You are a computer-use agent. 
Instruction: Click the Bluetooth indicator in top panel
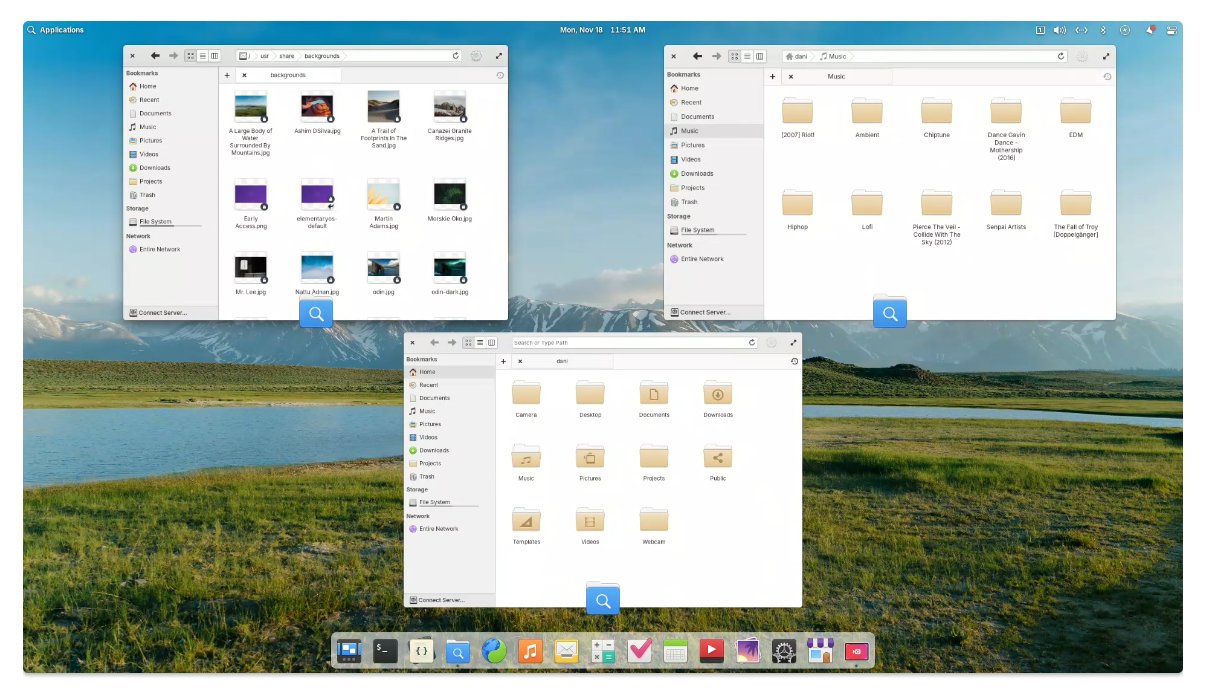[x=1103, y=30]
